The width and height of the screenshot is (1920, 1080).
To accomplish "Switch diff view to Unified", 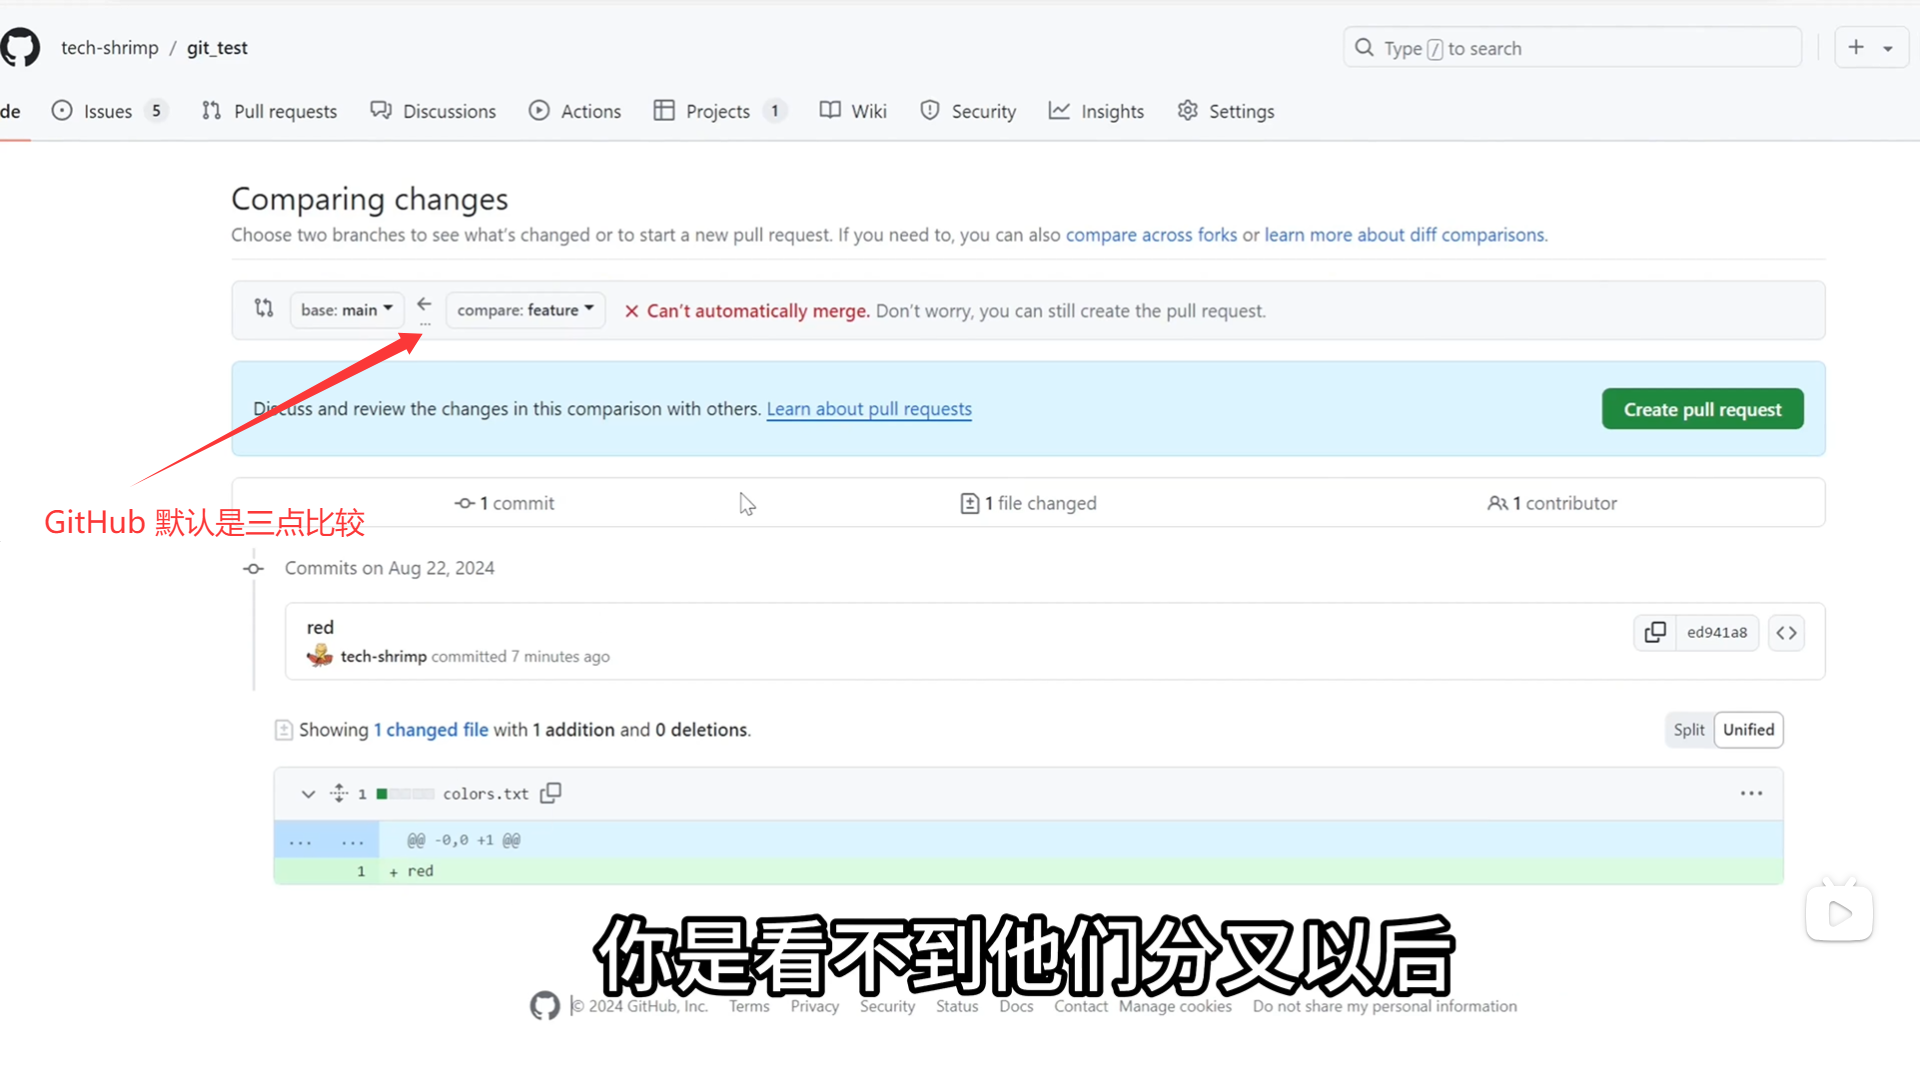I will pyautogui.click(x=1748, y=730).
